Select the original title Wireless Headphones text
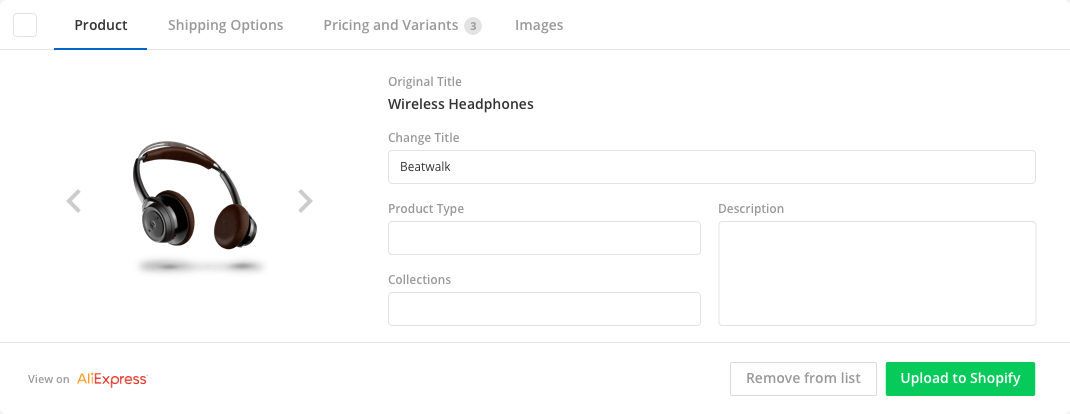The width and height of the screenshot is (1070, 414). pyautogui.click(x=460, y=104)
